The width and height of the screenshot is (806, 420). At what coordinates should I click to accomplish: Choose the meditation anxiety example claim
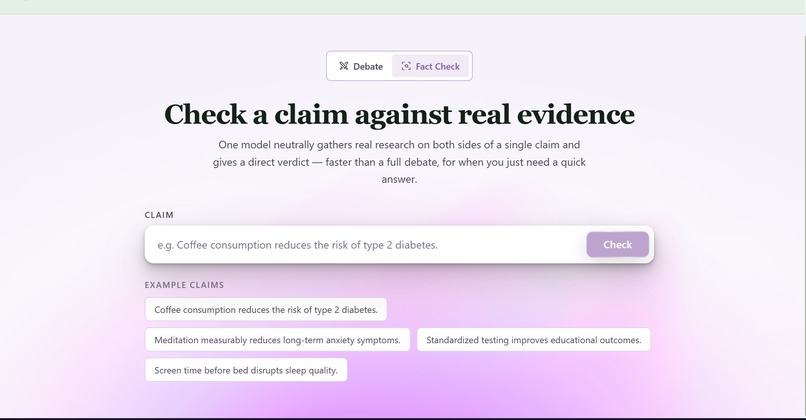click(278, 340)
